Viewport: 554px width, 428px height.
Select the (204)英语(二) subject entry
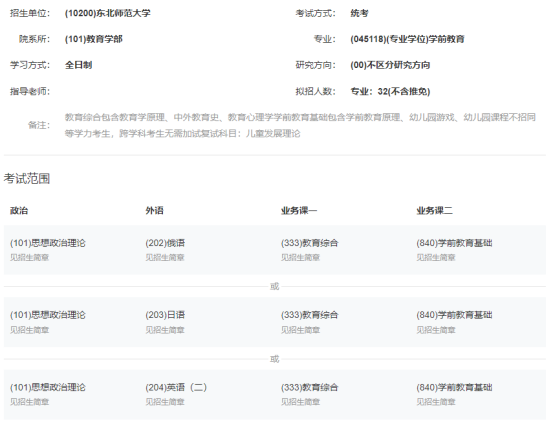176,387
